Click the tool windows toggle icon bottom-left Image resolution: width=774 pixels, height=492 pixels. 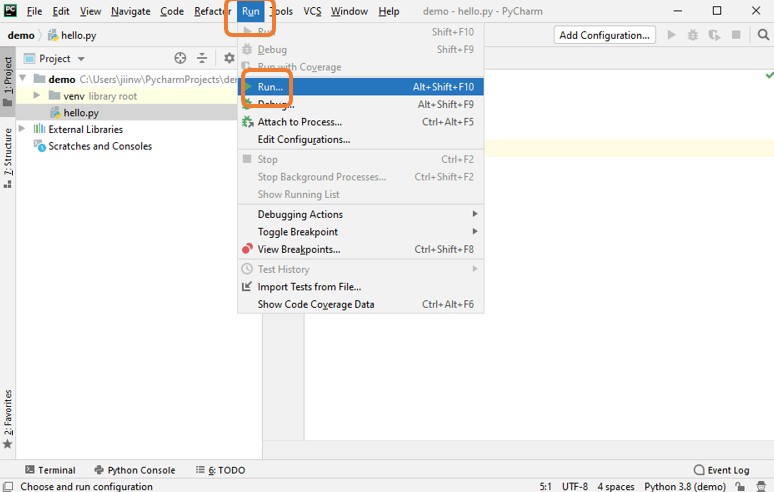coord(8,487)
